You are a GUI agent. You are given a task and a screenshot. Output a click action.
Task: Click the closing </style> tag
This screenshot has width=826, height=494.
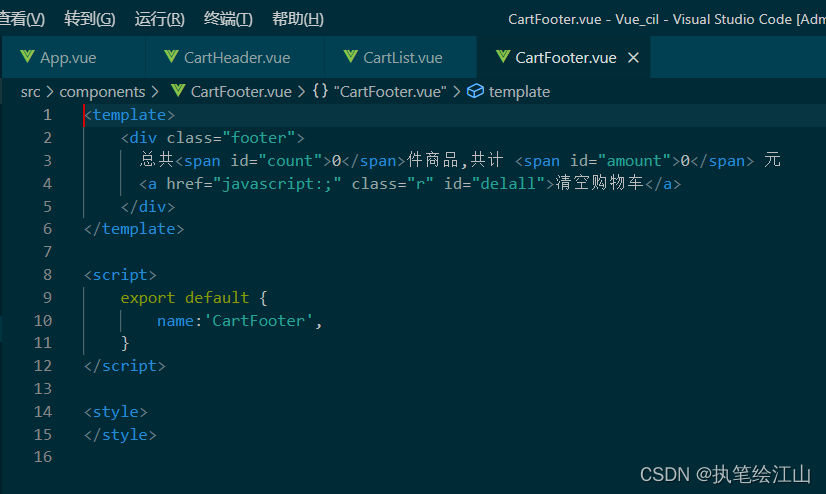click(x=121, y=435)
